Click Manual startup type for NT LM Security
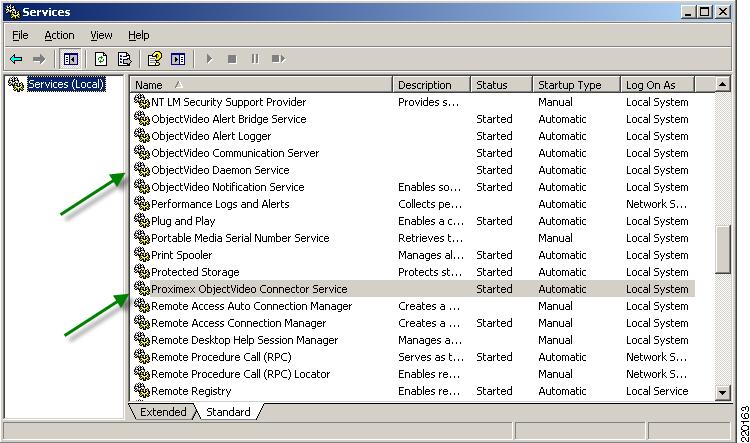Viewport: 750px width, 443px height. click(555, 102)
